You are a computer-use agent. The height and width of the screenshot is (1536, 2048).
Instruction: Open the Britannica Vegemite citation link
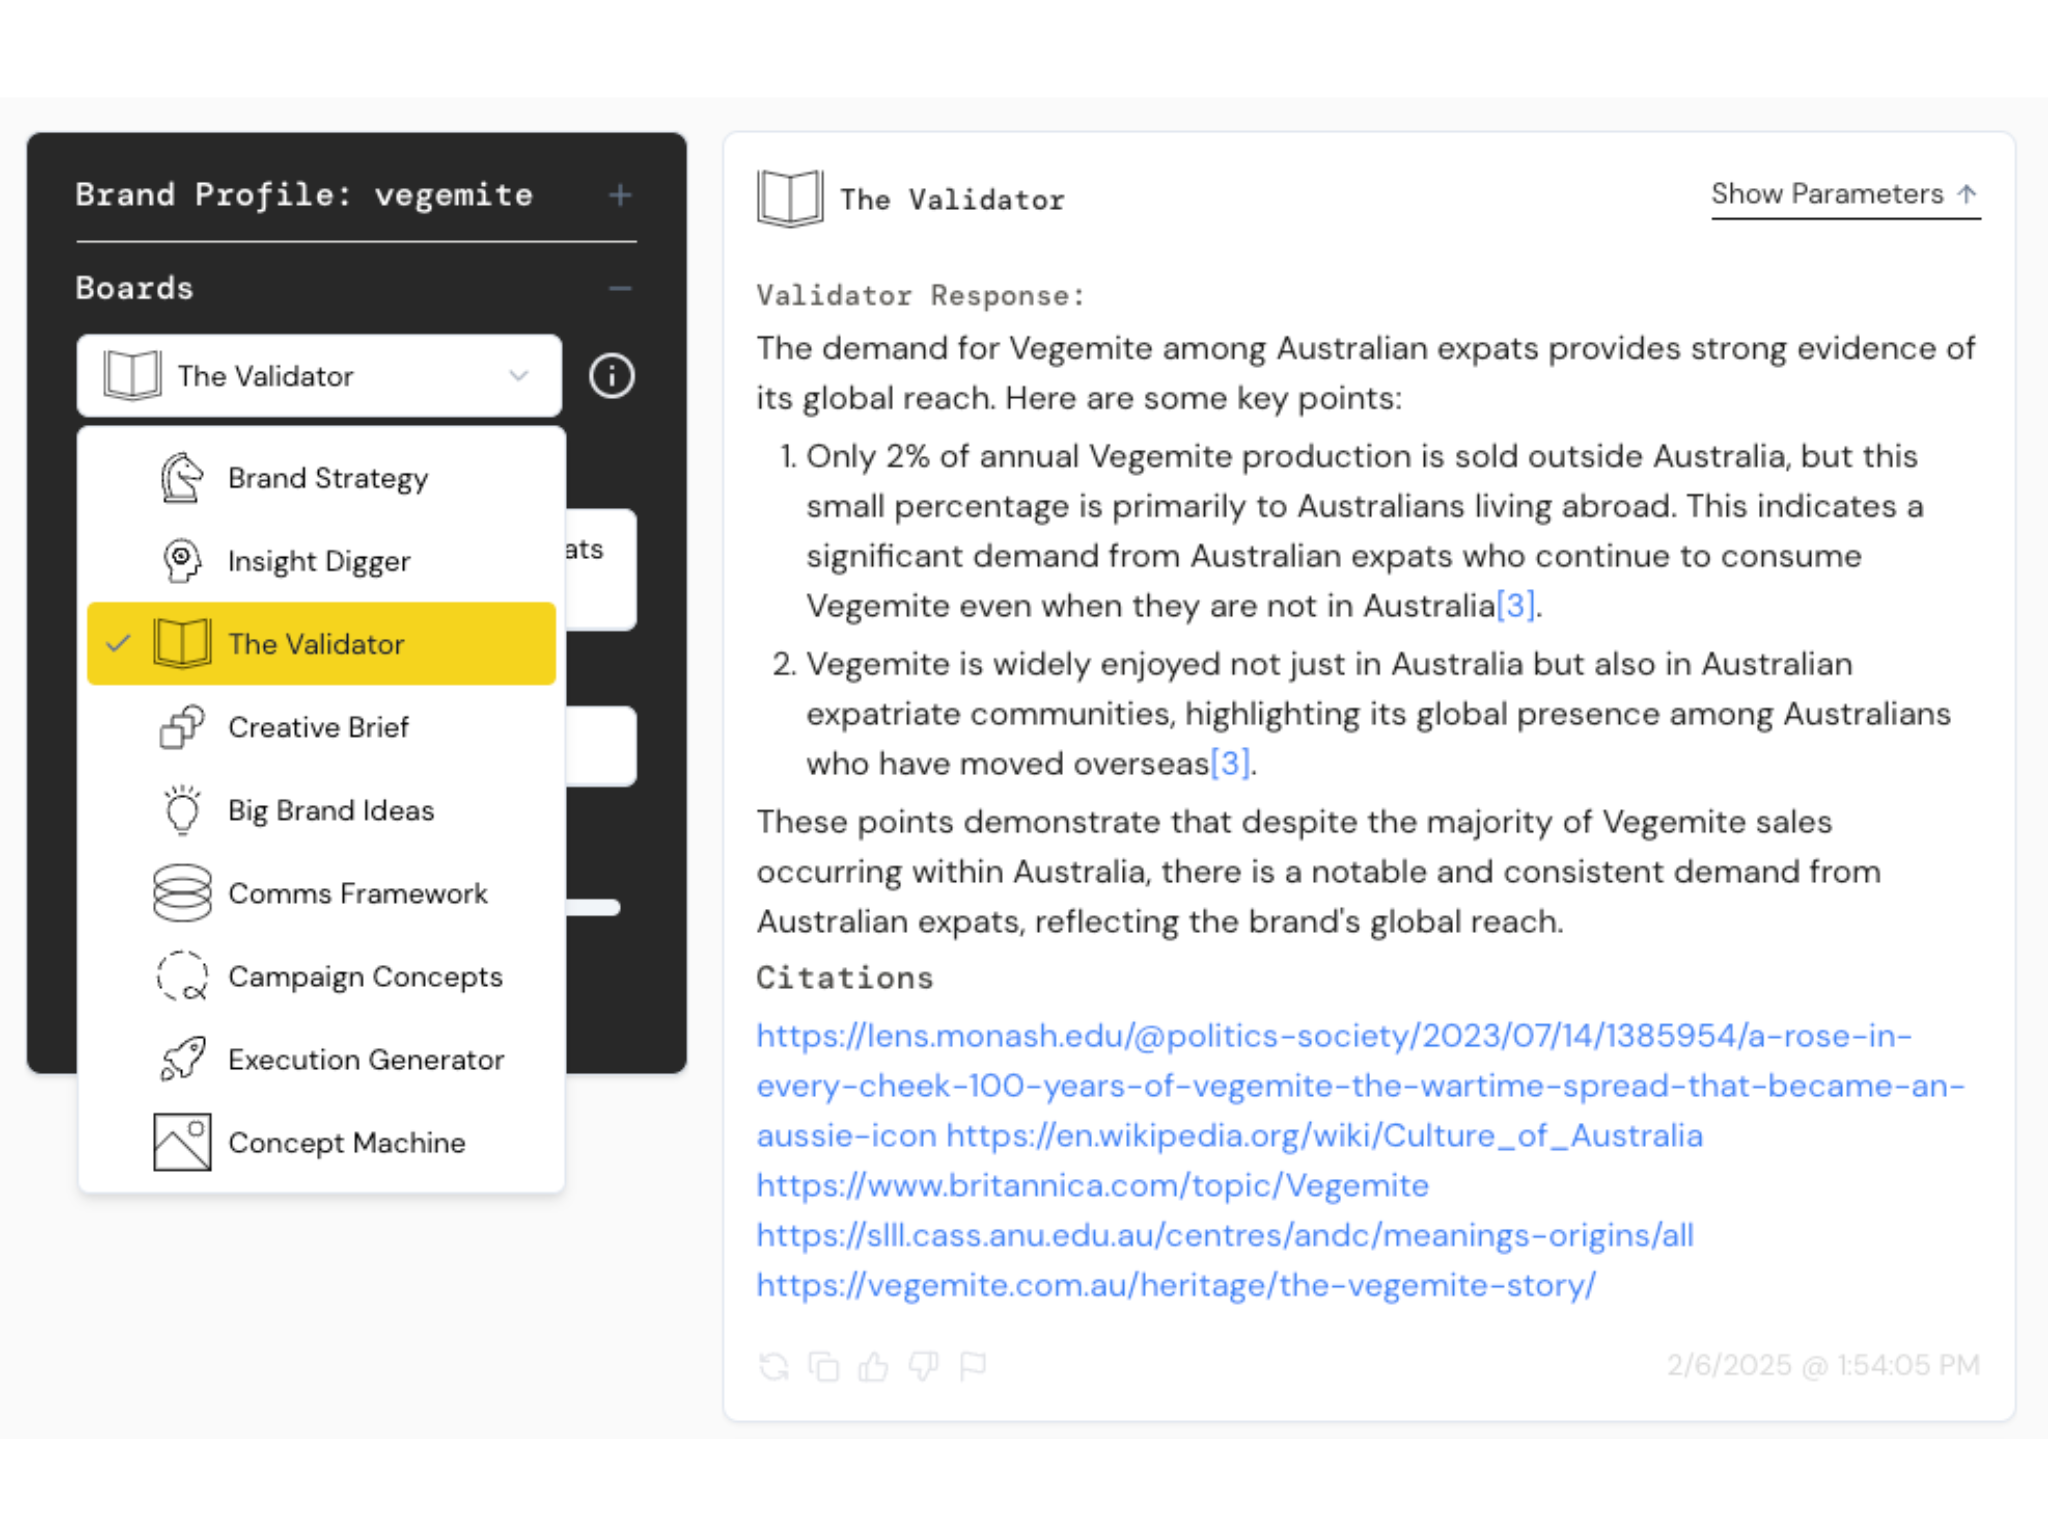[x=1092, y=1186]
